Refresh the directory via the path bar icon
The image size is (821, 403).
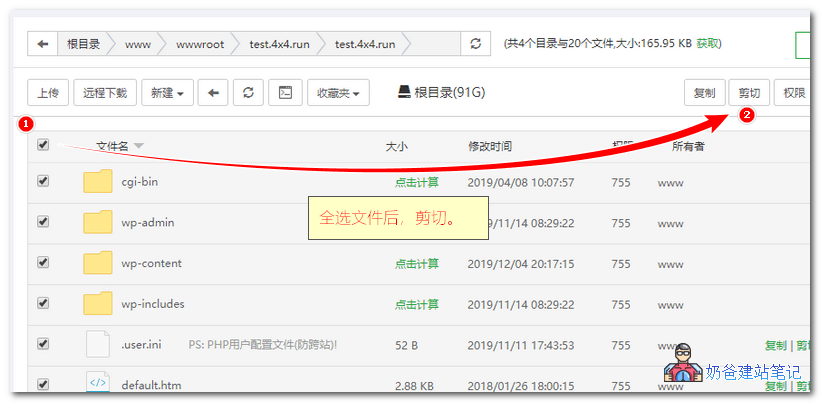pos(475,44)
